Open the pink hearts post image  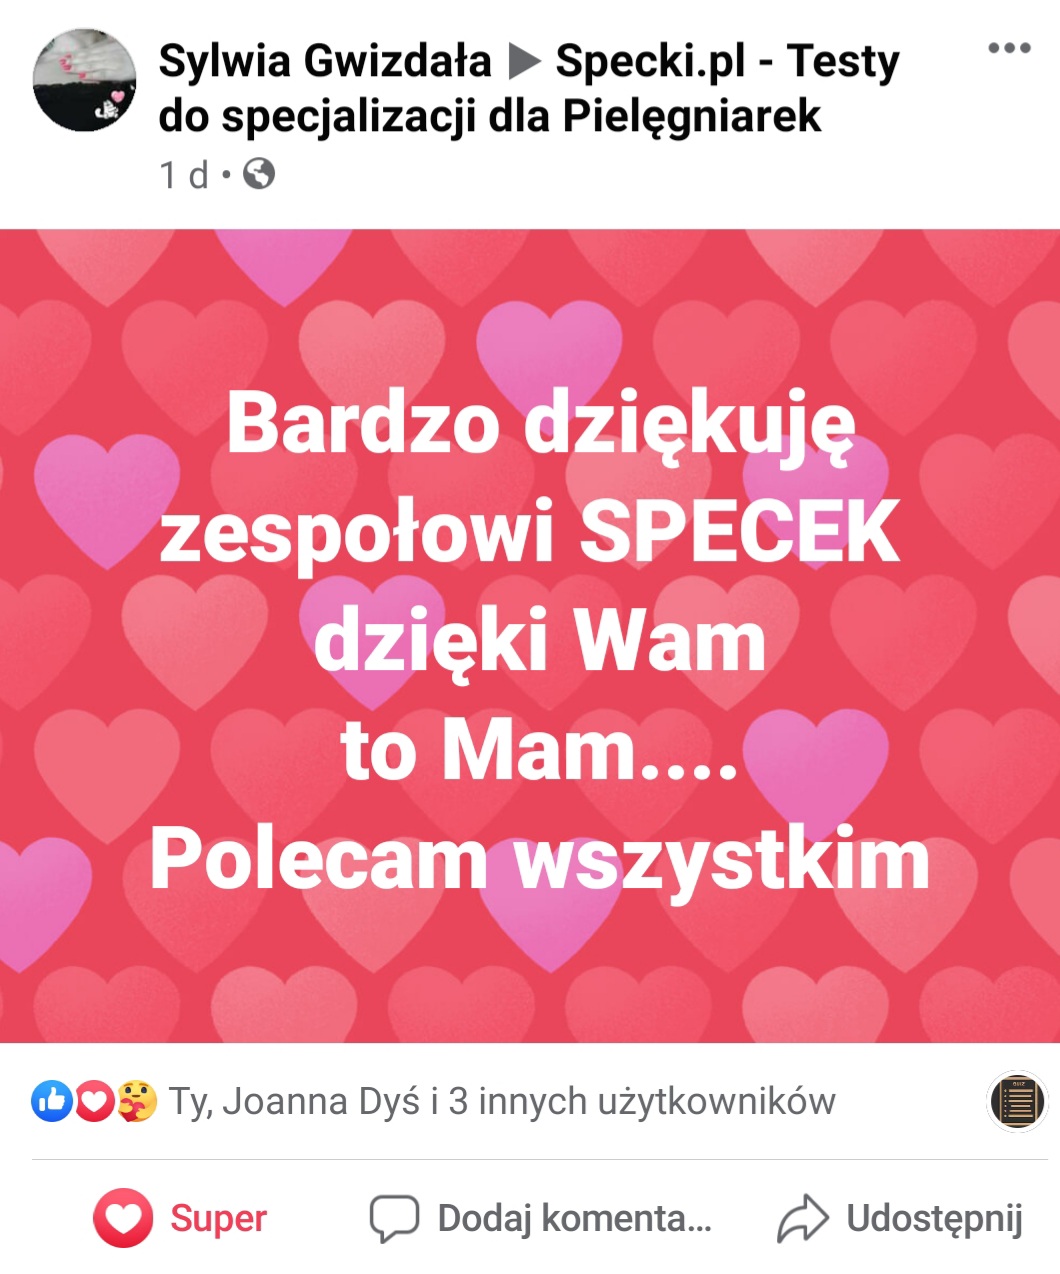pos(530,636)
